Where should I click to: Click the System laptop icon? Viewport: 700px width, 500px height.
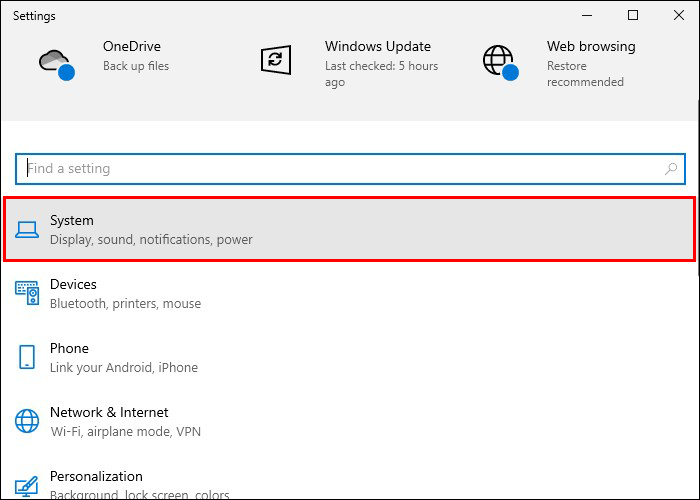click(x=27, y=230)
